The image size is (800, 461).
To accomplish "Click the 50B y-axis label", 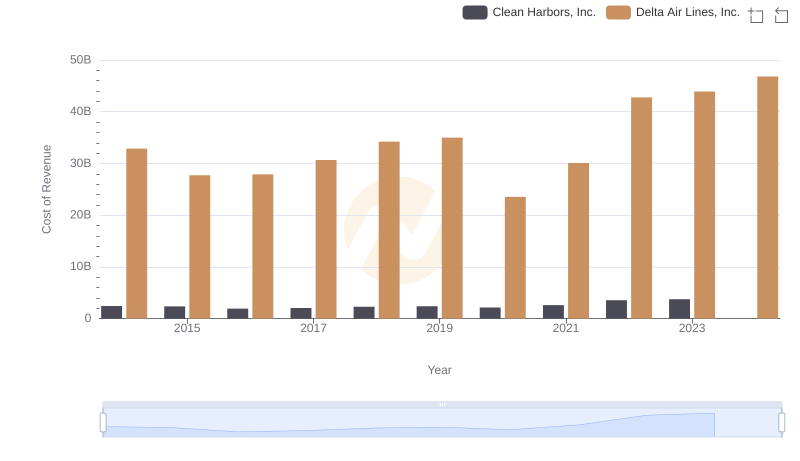I will click(x=81, y=60).
